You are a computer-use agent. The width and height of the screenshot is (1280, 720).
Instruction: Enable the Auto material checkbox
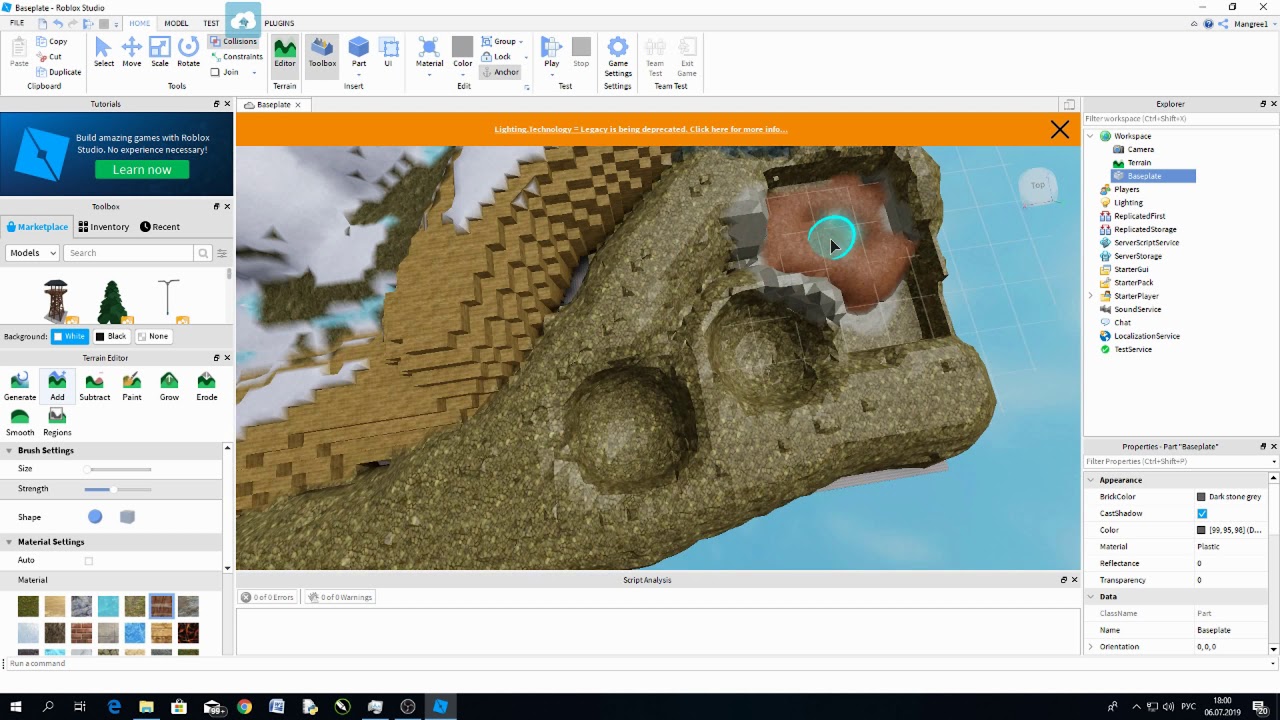pyautogui.click(x=89, y=561)
